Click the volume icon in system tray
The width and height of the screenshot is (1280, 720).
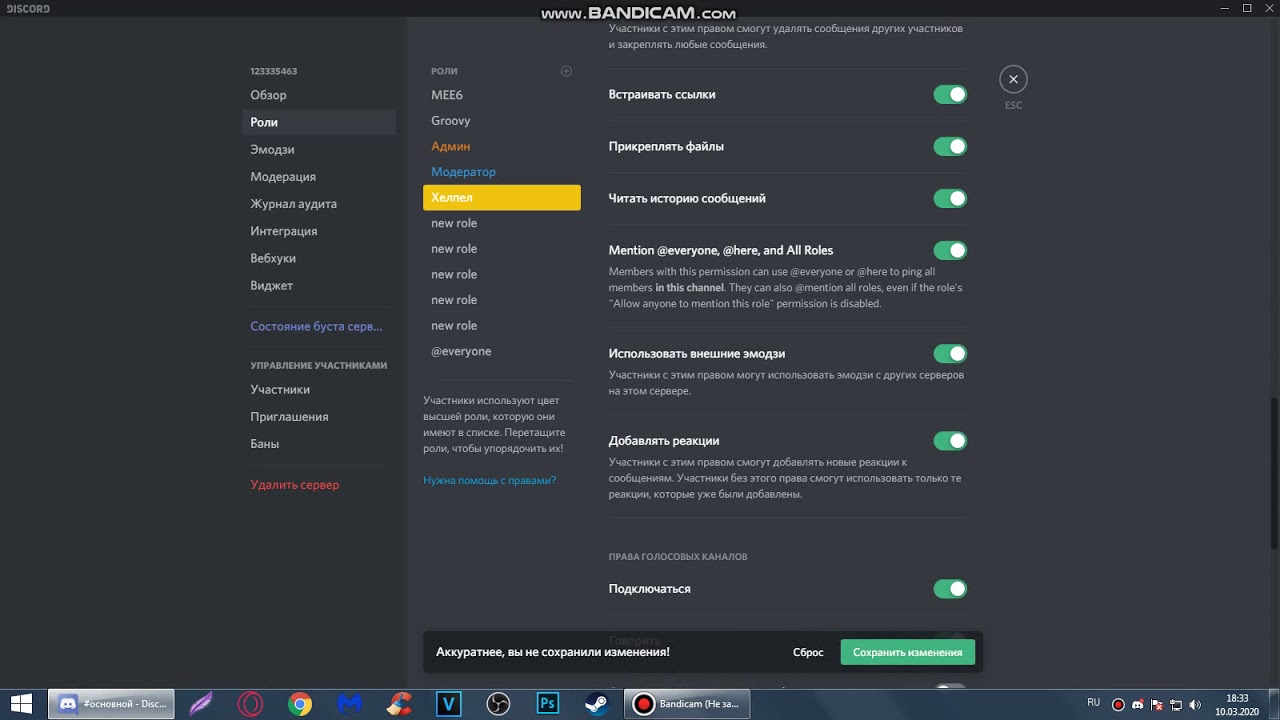1195,704
